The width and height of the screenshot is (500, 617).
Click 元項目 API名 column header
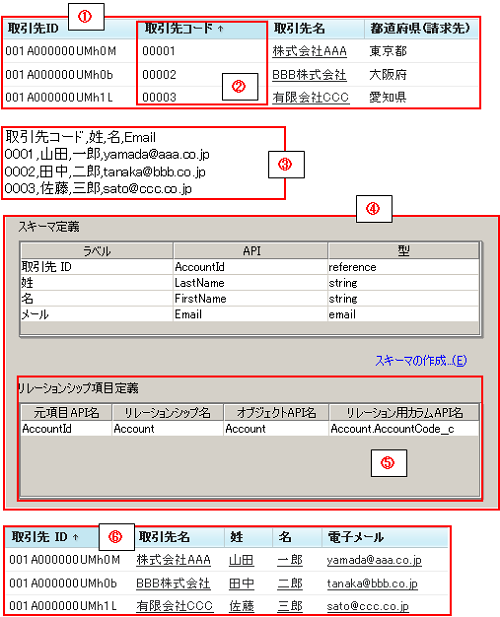pos(66,412)
